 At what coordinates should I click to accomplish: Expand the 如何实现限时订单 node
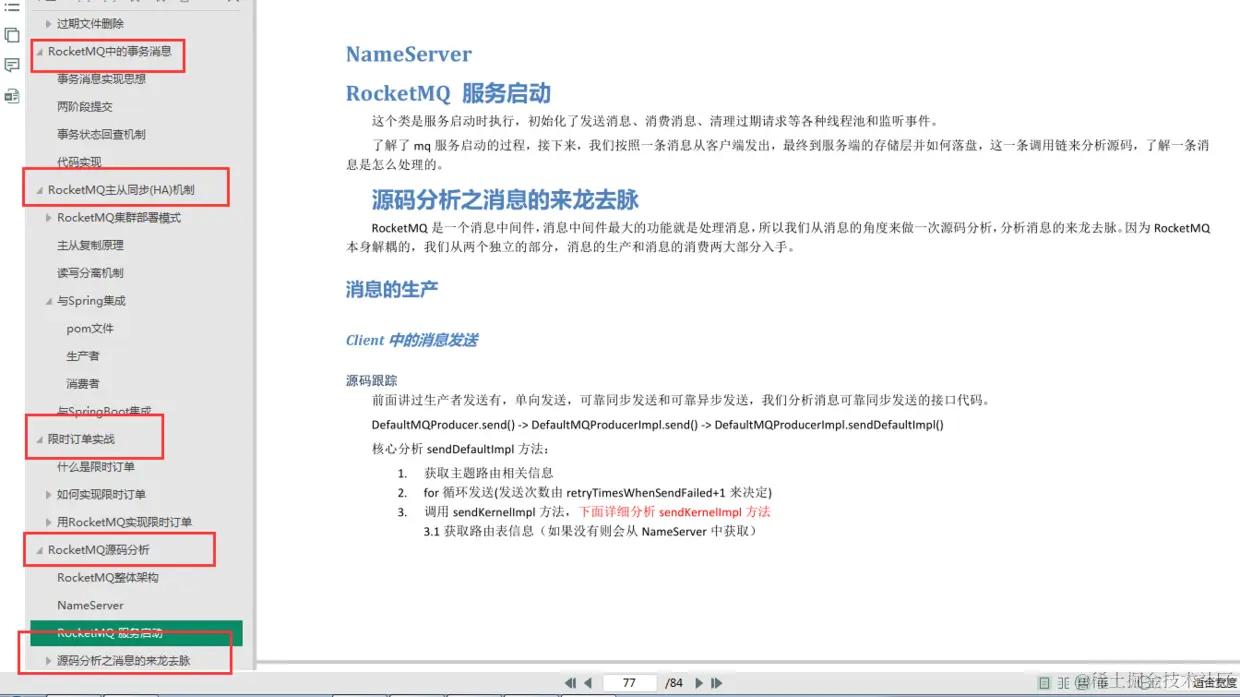tap(48, 494)
